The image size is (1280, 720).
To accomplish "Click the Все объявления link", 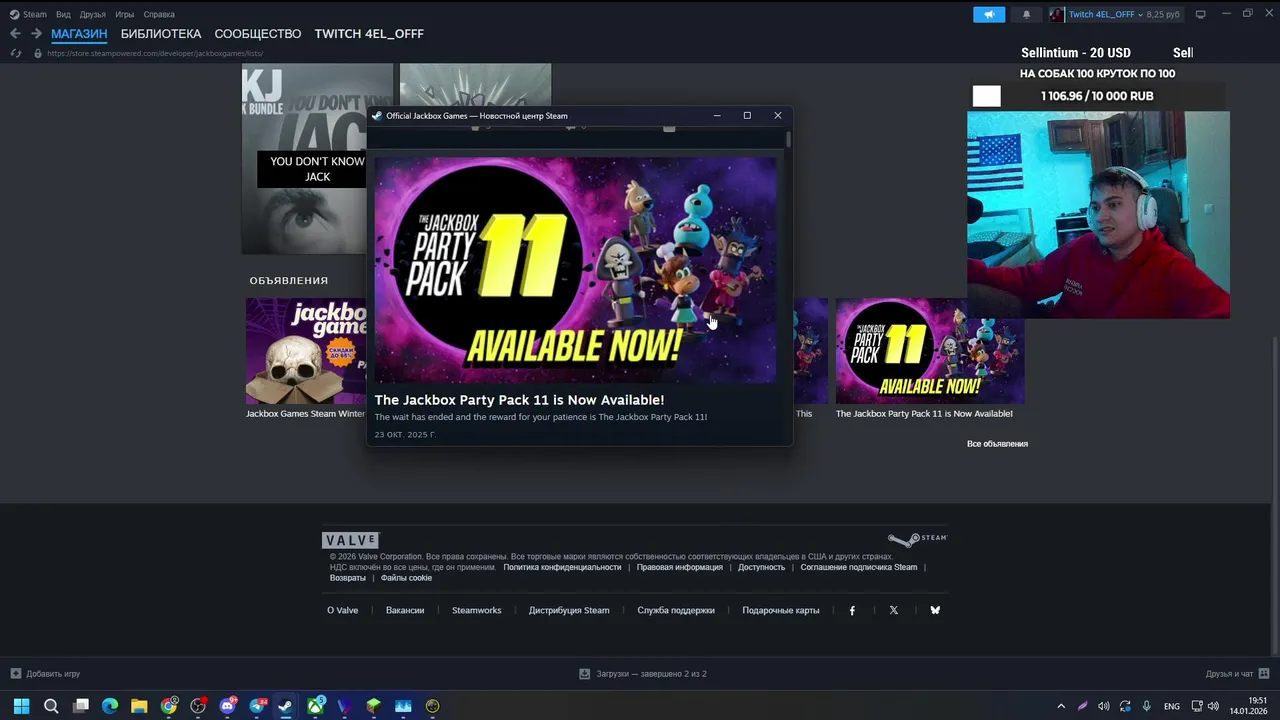I will pos(997,443).
